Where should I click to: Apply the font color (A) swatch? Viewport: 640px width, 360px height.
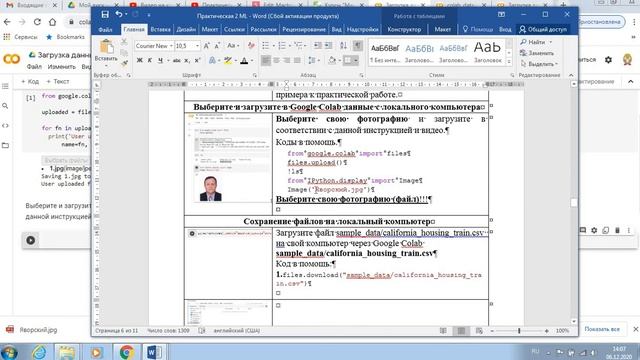pos(244,60)
